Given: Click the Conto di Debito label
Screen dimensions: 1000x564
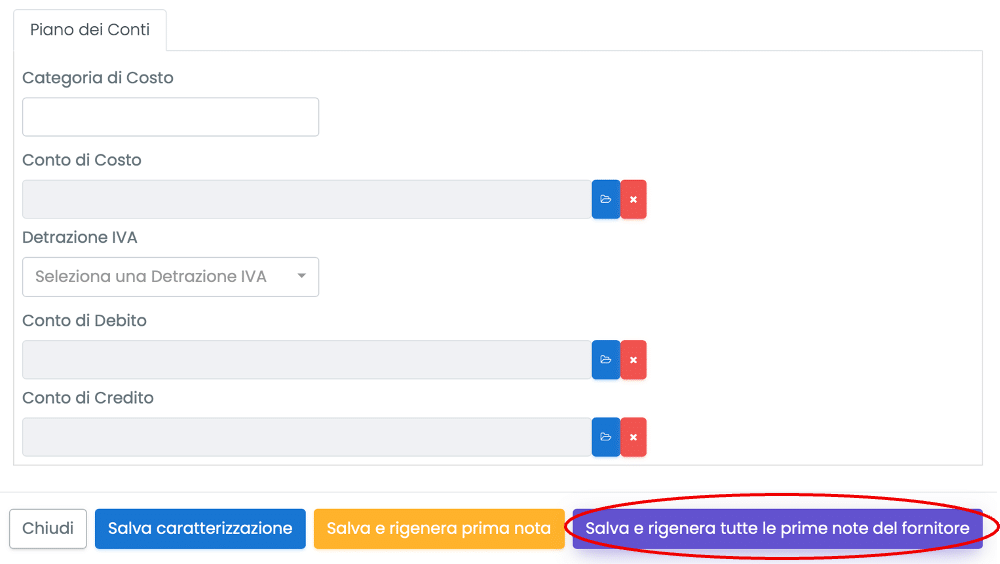Looking at the screenshot, I should 85,321.
